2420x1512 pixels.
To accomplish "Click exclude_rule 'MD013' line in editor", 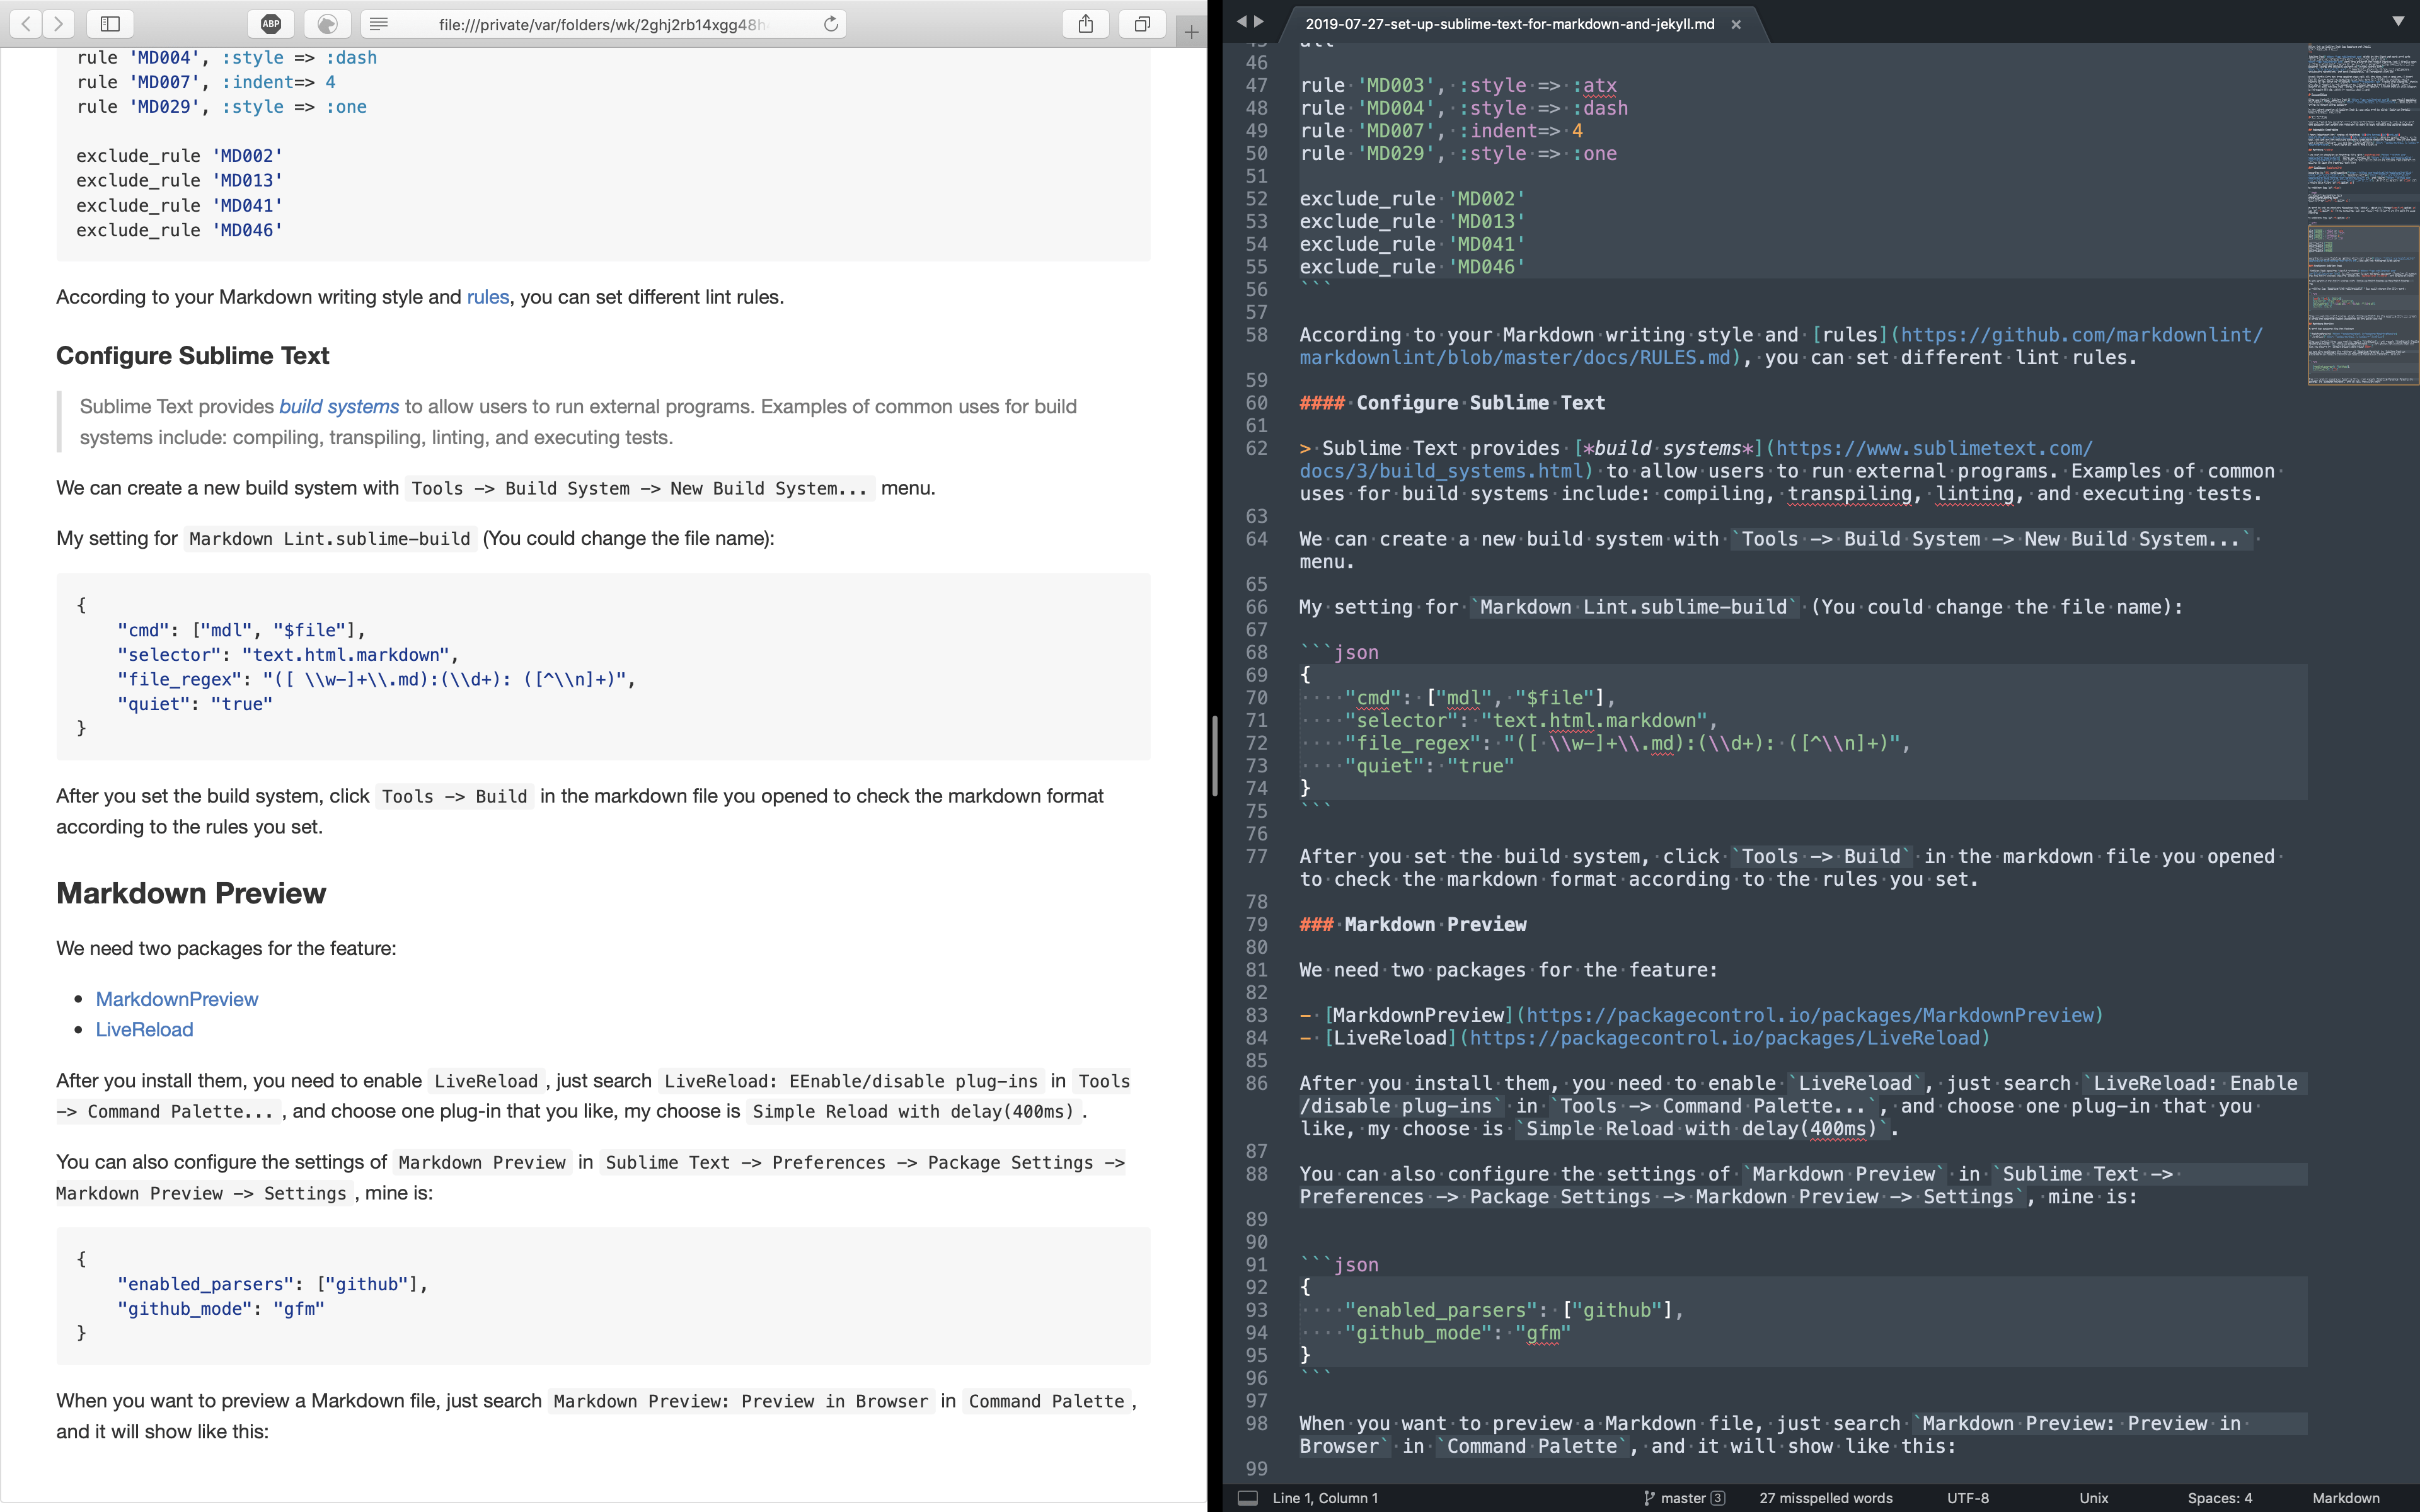I will pos(1412,221).
